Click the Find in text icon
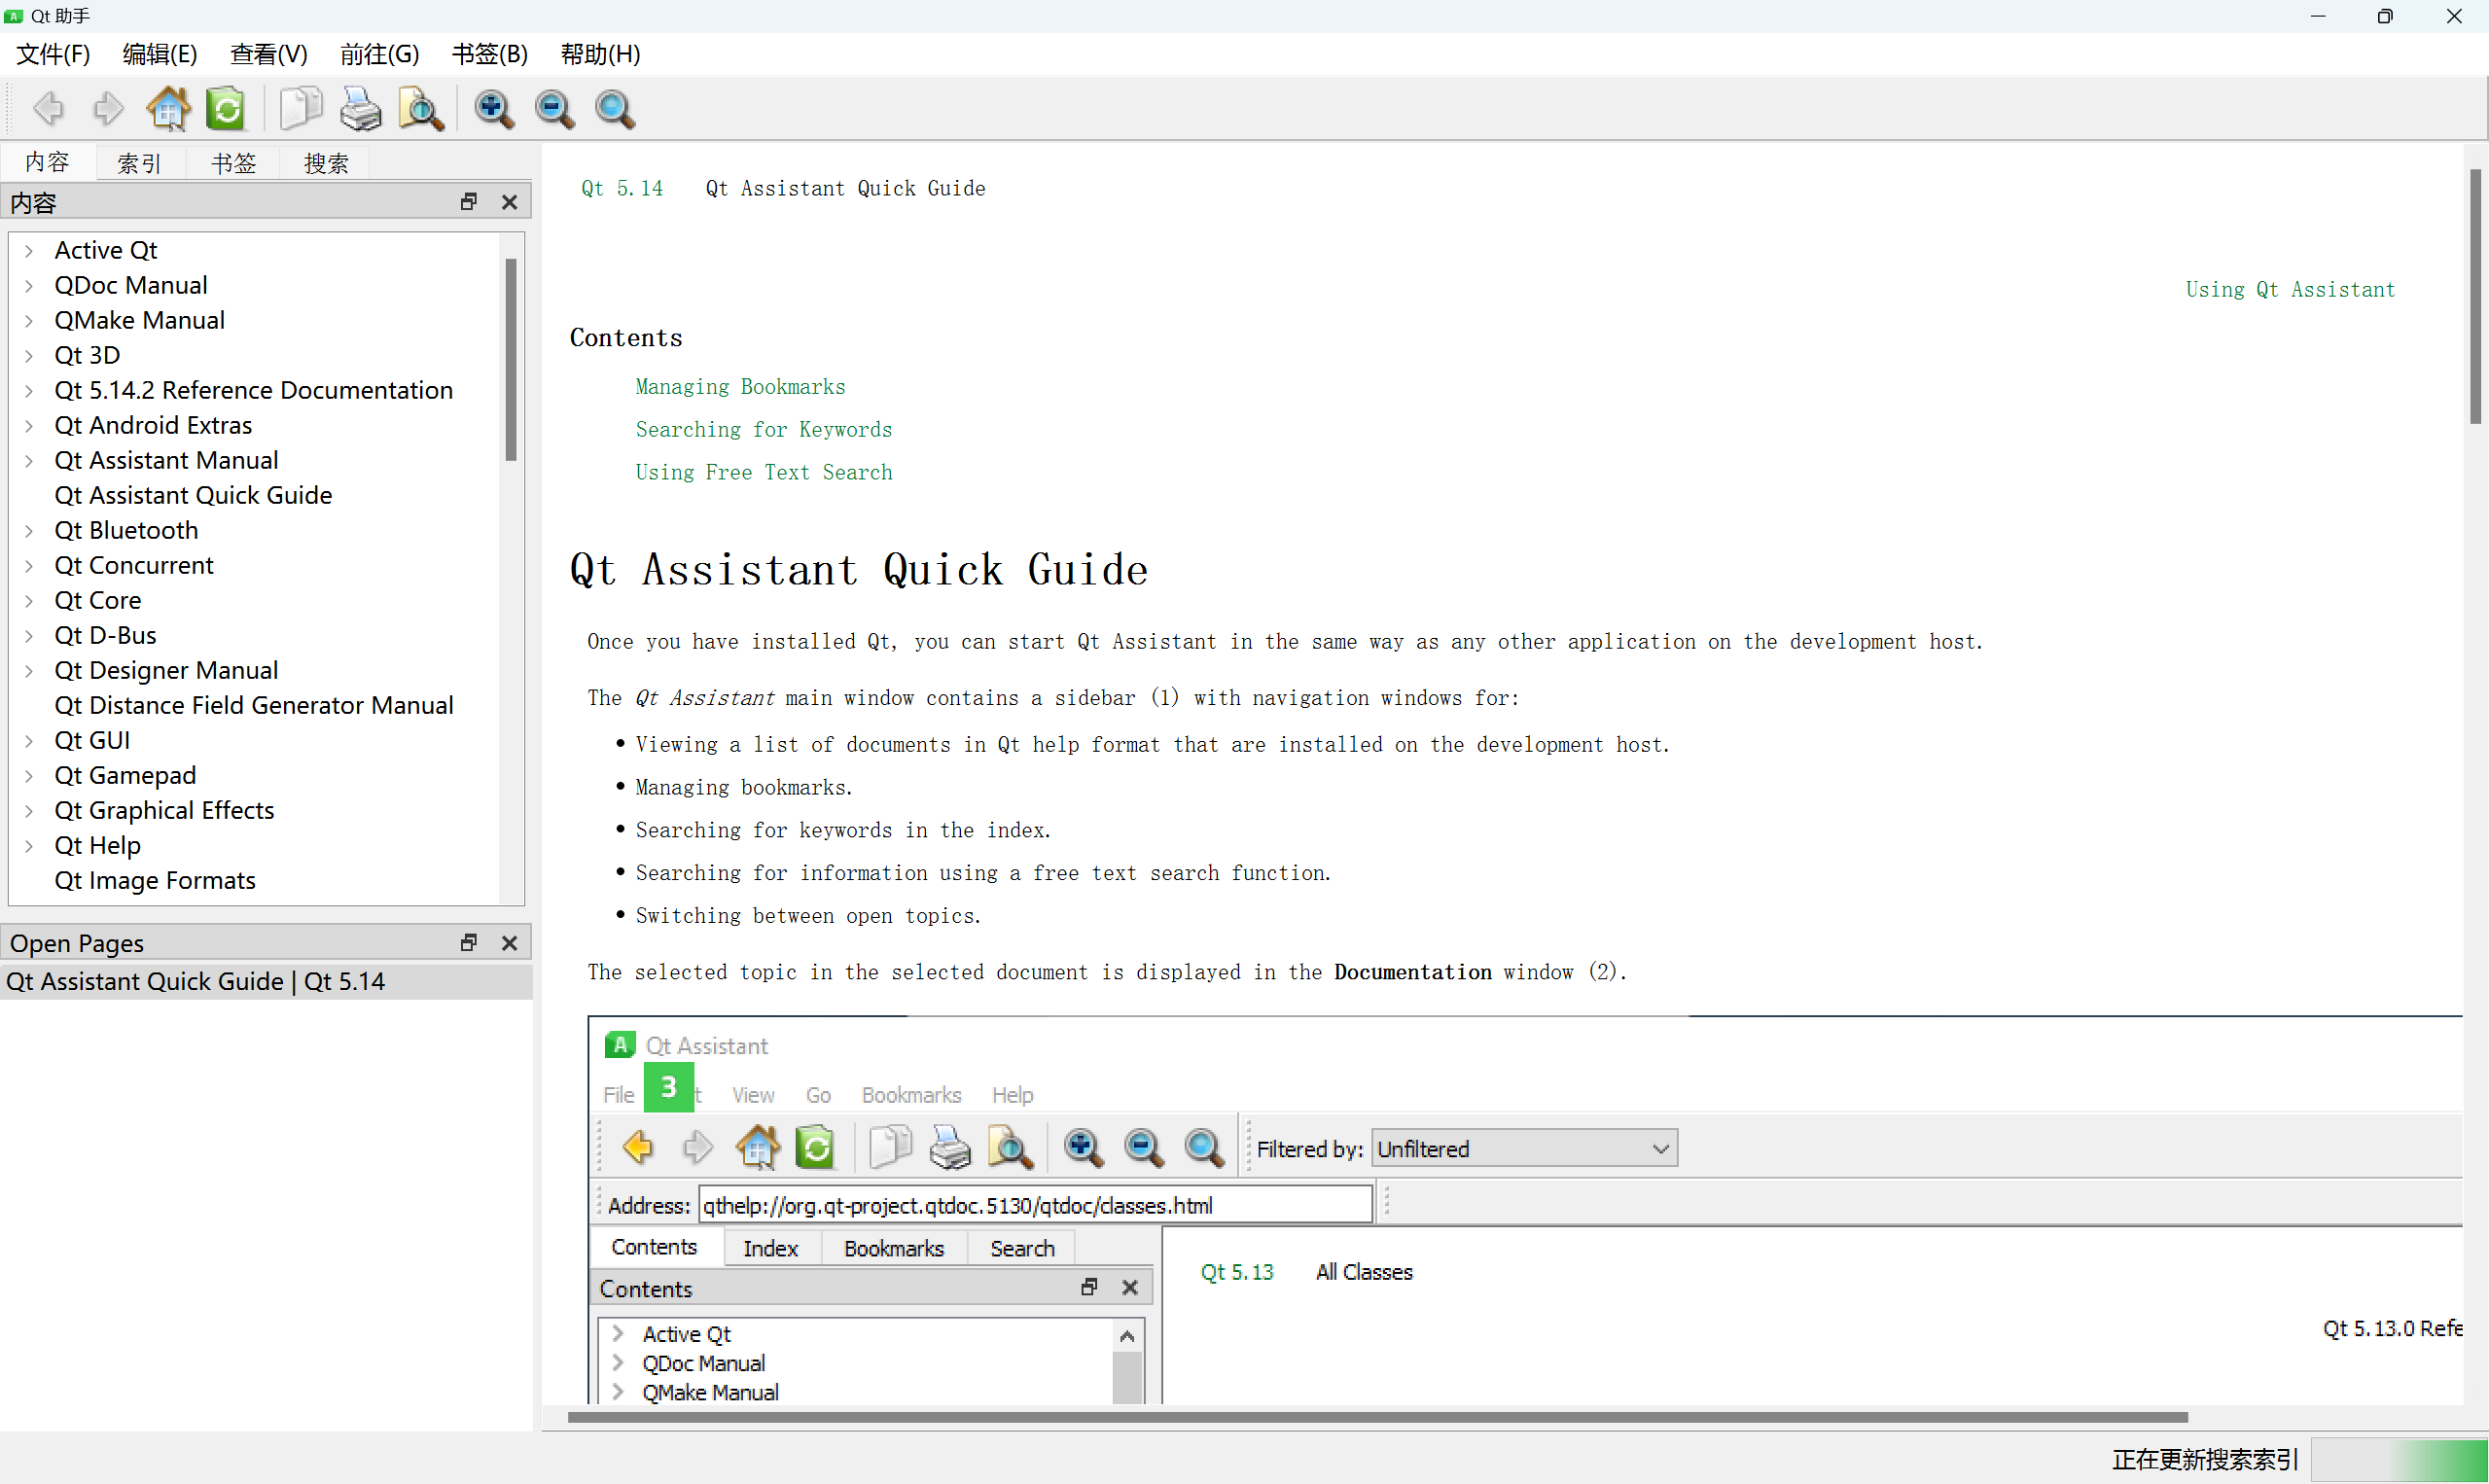Screen dimensions: 2489x1484 (420, 109)
